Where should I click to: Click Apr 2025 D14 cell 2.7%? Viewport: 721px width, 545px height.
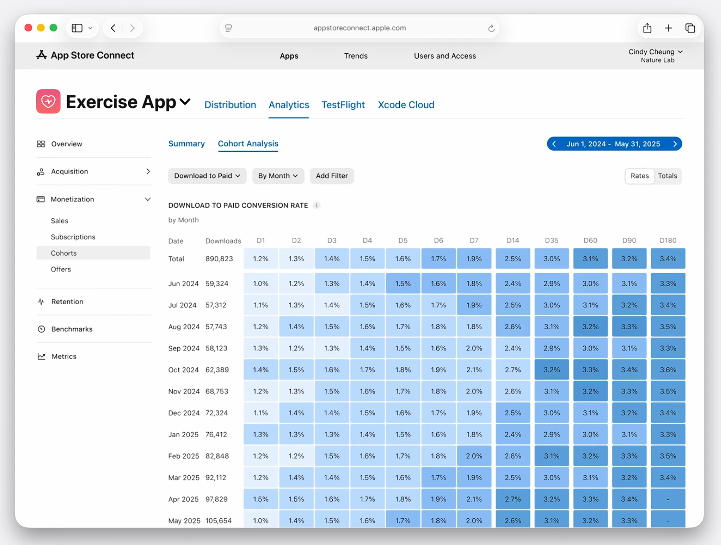pyautogui.click(x=513, y=499)
